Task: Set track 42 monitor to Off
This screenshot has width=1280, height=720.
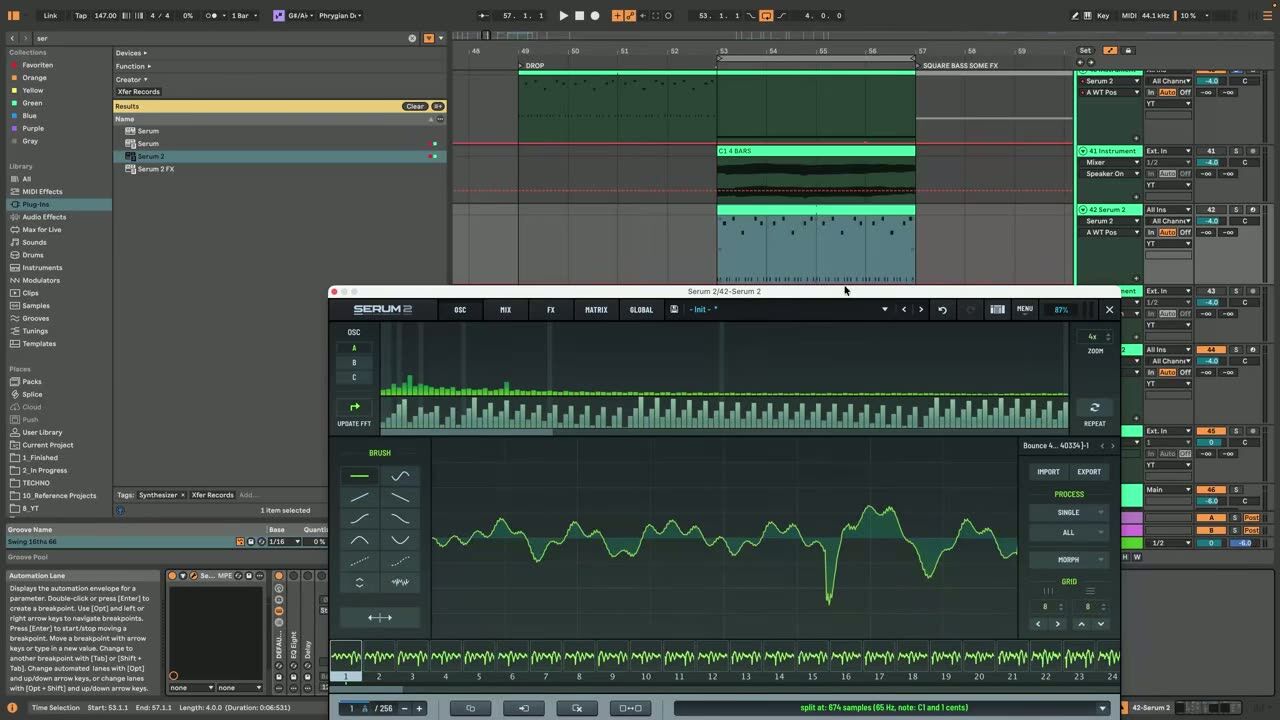Action: tap(1185, 232)
